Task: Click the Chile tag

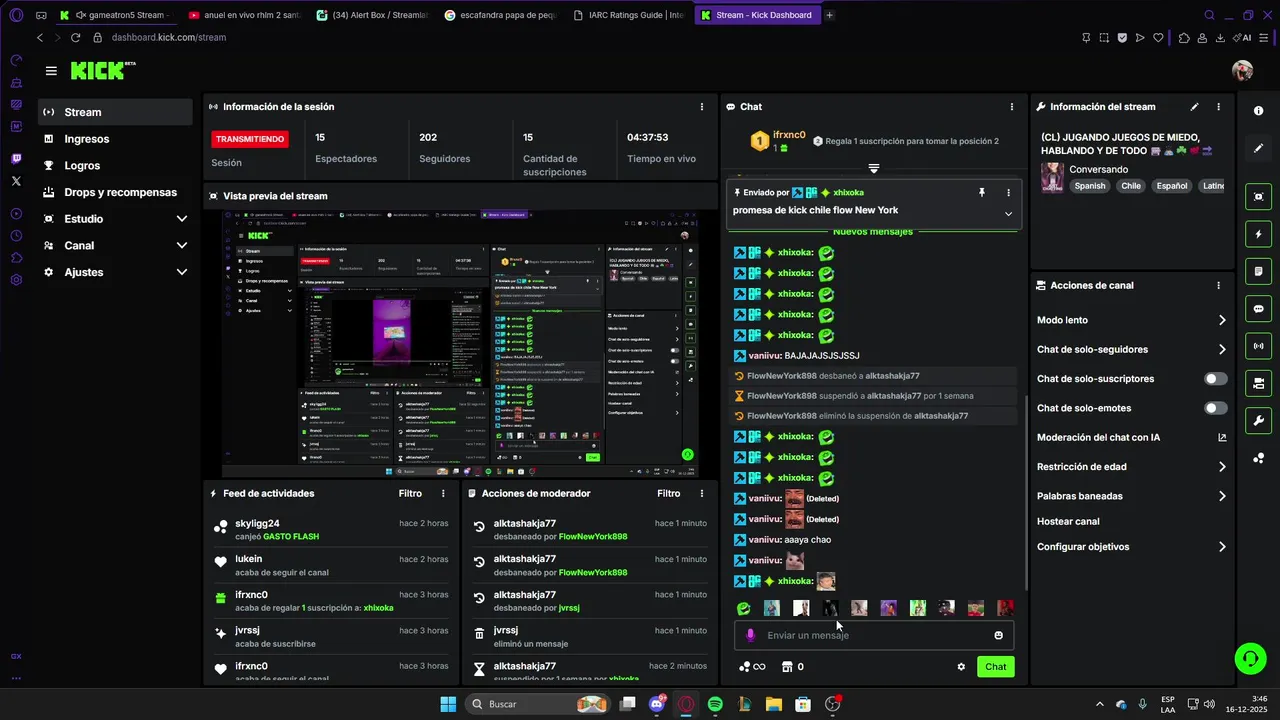Action: (1131, 186)
